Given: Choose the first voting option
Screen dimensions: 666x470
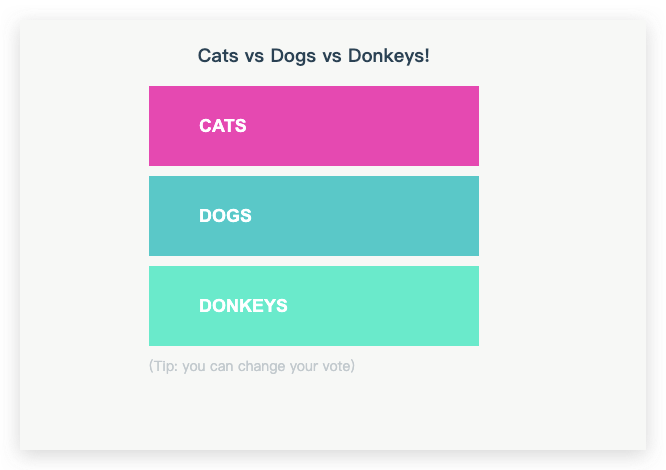Looking at the screenshot, I should point(313,126).
